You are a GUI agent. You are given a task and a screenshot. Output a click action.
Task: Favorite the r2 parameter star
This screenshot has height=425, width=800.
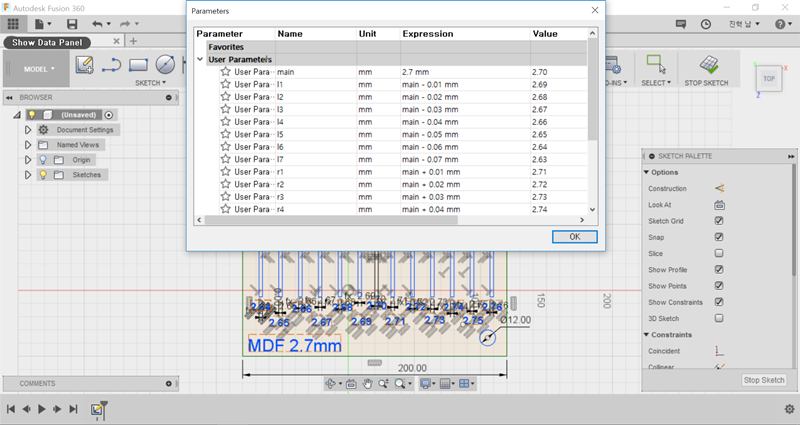tap(226, 184)
